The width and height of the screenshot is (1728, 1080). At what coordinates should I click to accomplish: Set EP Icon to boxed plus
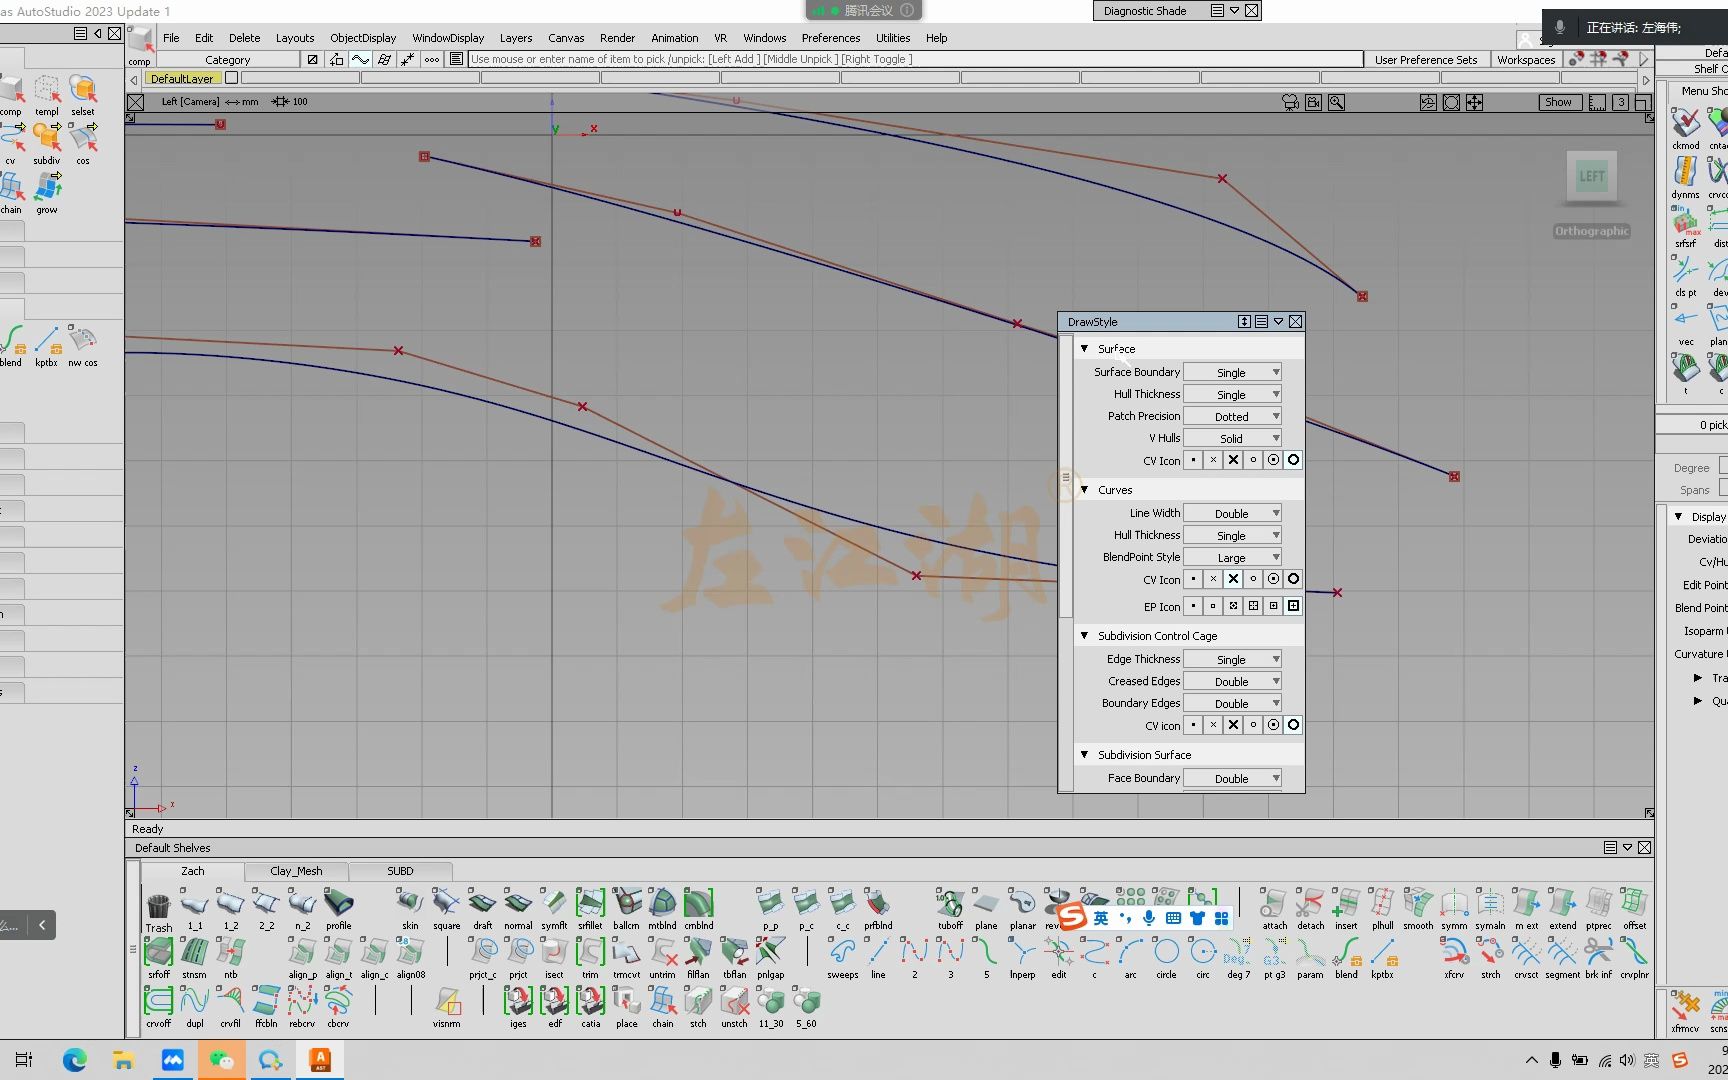1293,606
